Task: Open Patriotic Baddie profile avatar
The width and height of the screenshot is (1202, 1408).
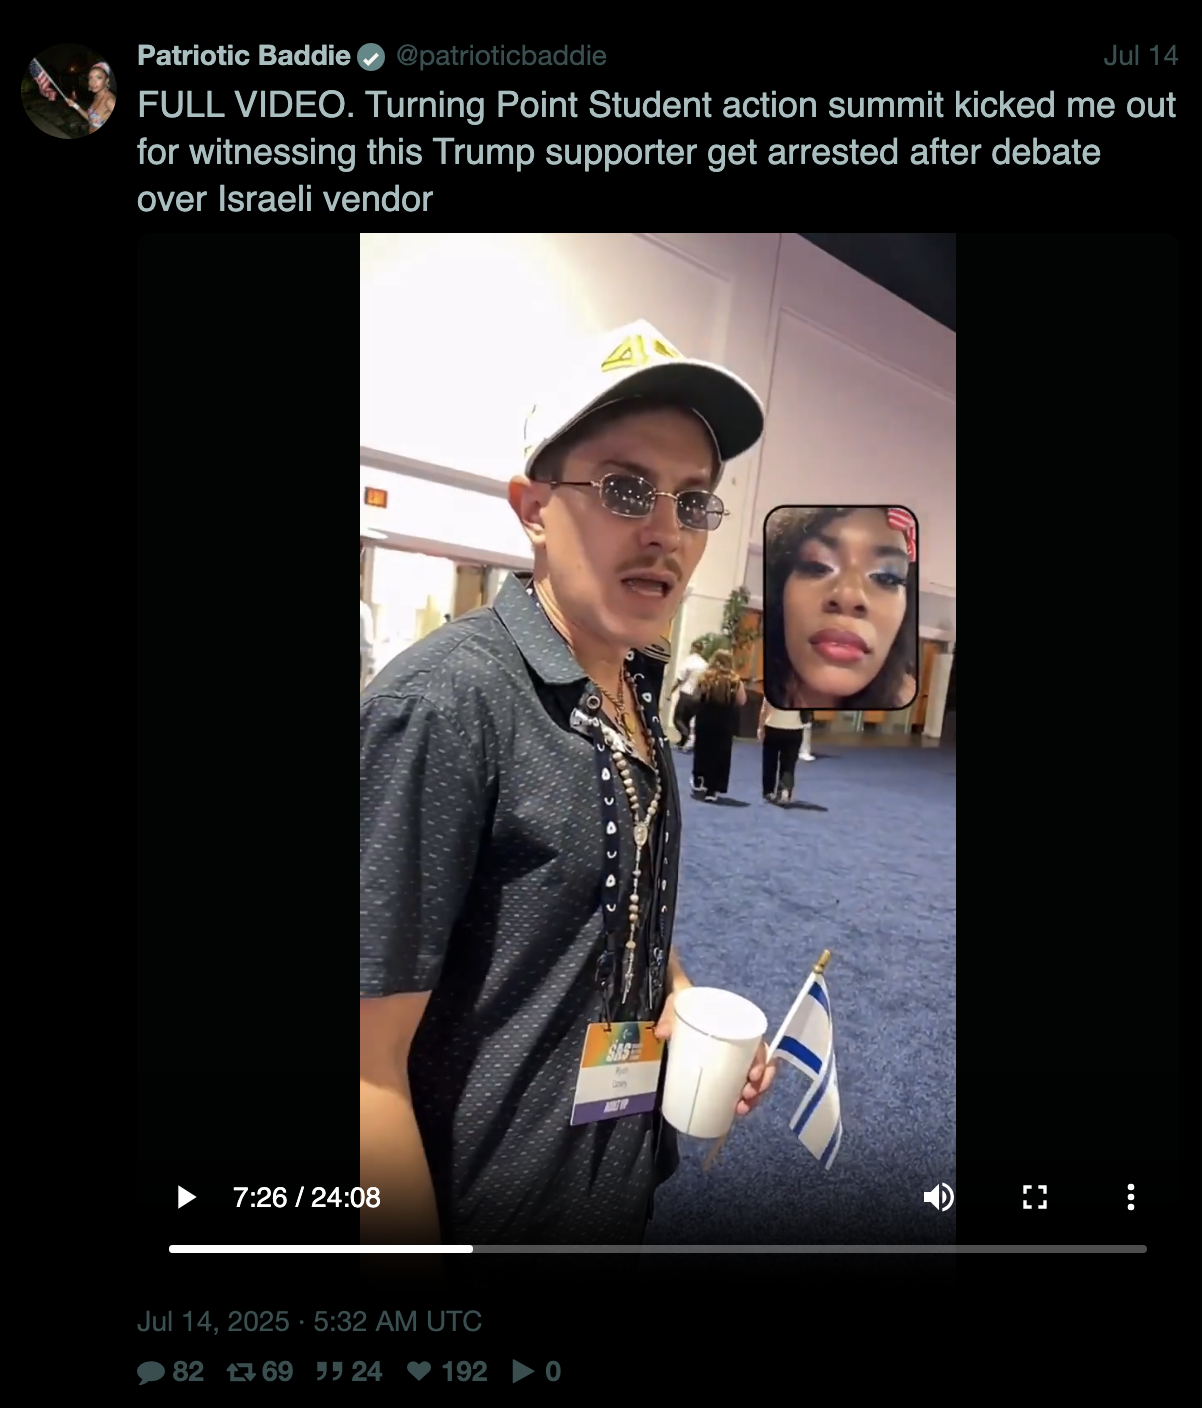Action: click(x=68, y=90)
